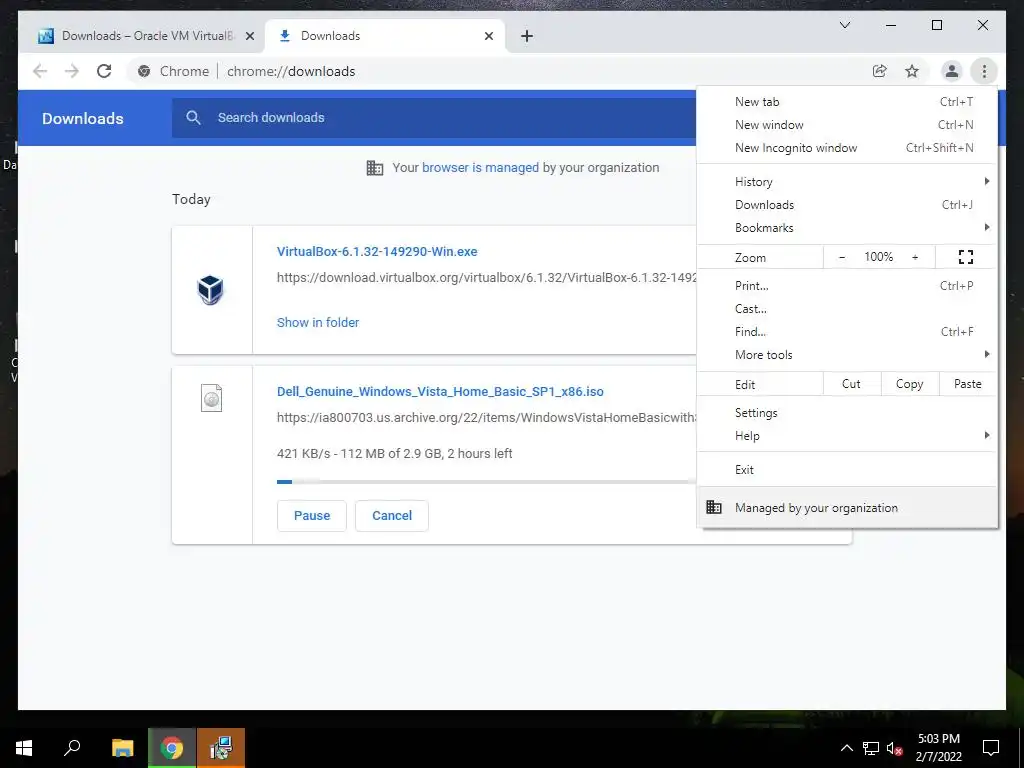Viewport: 1024px width, 768px height.
Task: Open the profile avatar button
Action: [952, 71]
